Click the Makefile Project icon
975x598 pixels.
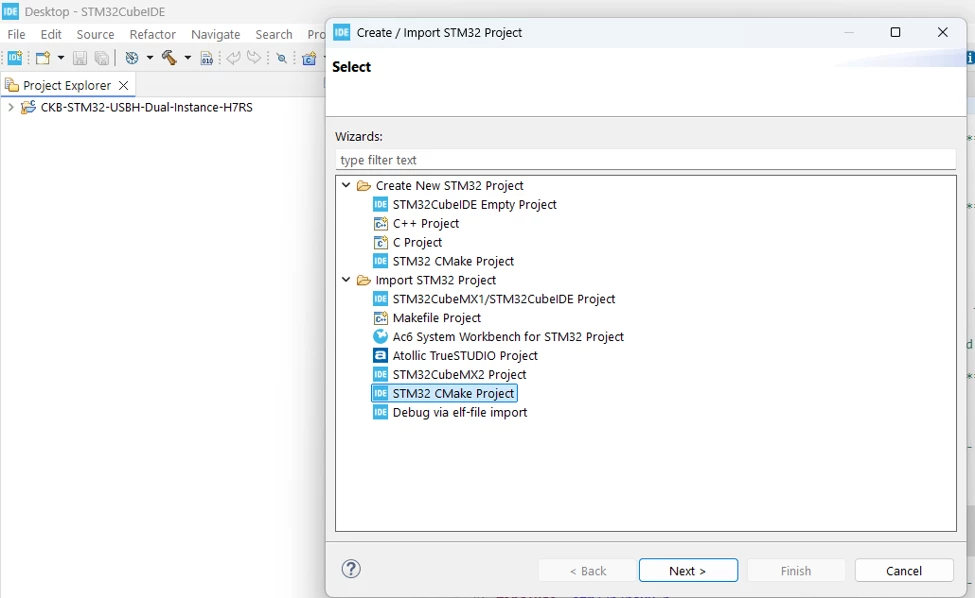380,318
